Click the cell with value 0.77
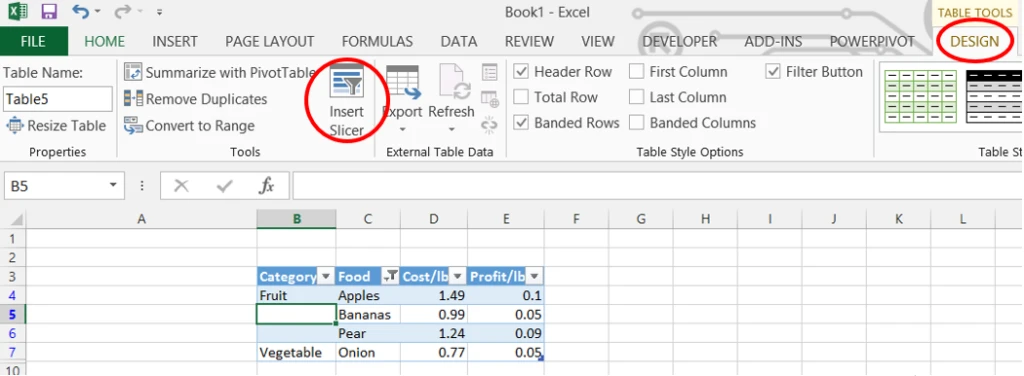Screen dimensions: 1024x376 click(x=434, y=352)
